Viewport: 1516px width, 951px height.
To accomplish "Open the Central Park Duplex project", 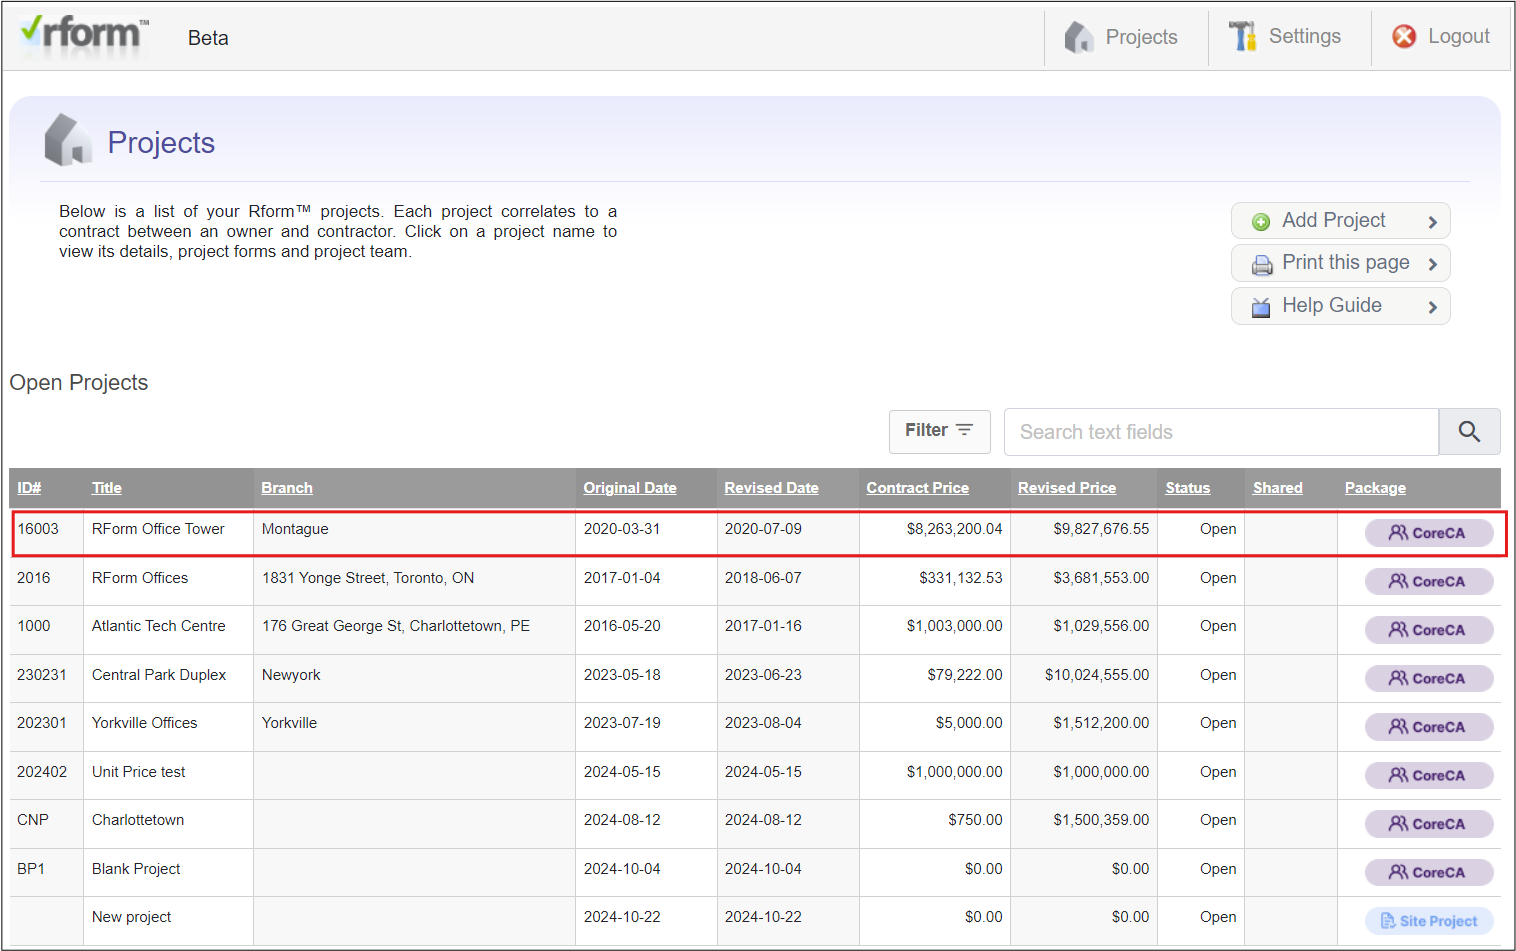I will click(x=159, y=675).
